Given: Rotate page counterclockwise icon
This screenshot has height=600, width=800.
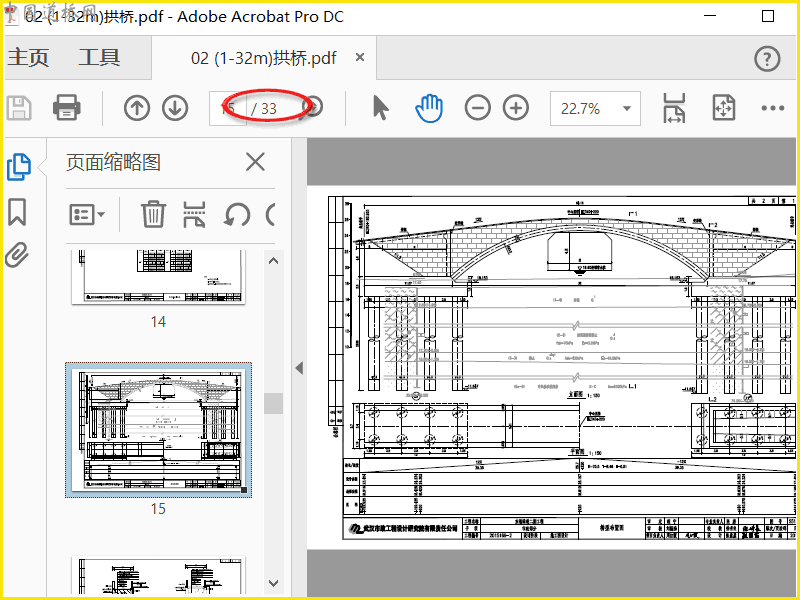Looking at the screenshot, I should (x=237, y=215).
